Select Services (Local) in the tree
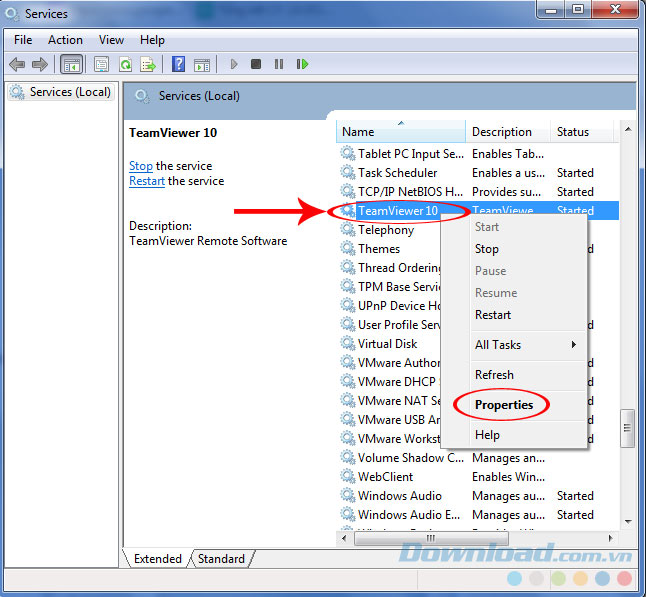646x597 pixels. 63,92
